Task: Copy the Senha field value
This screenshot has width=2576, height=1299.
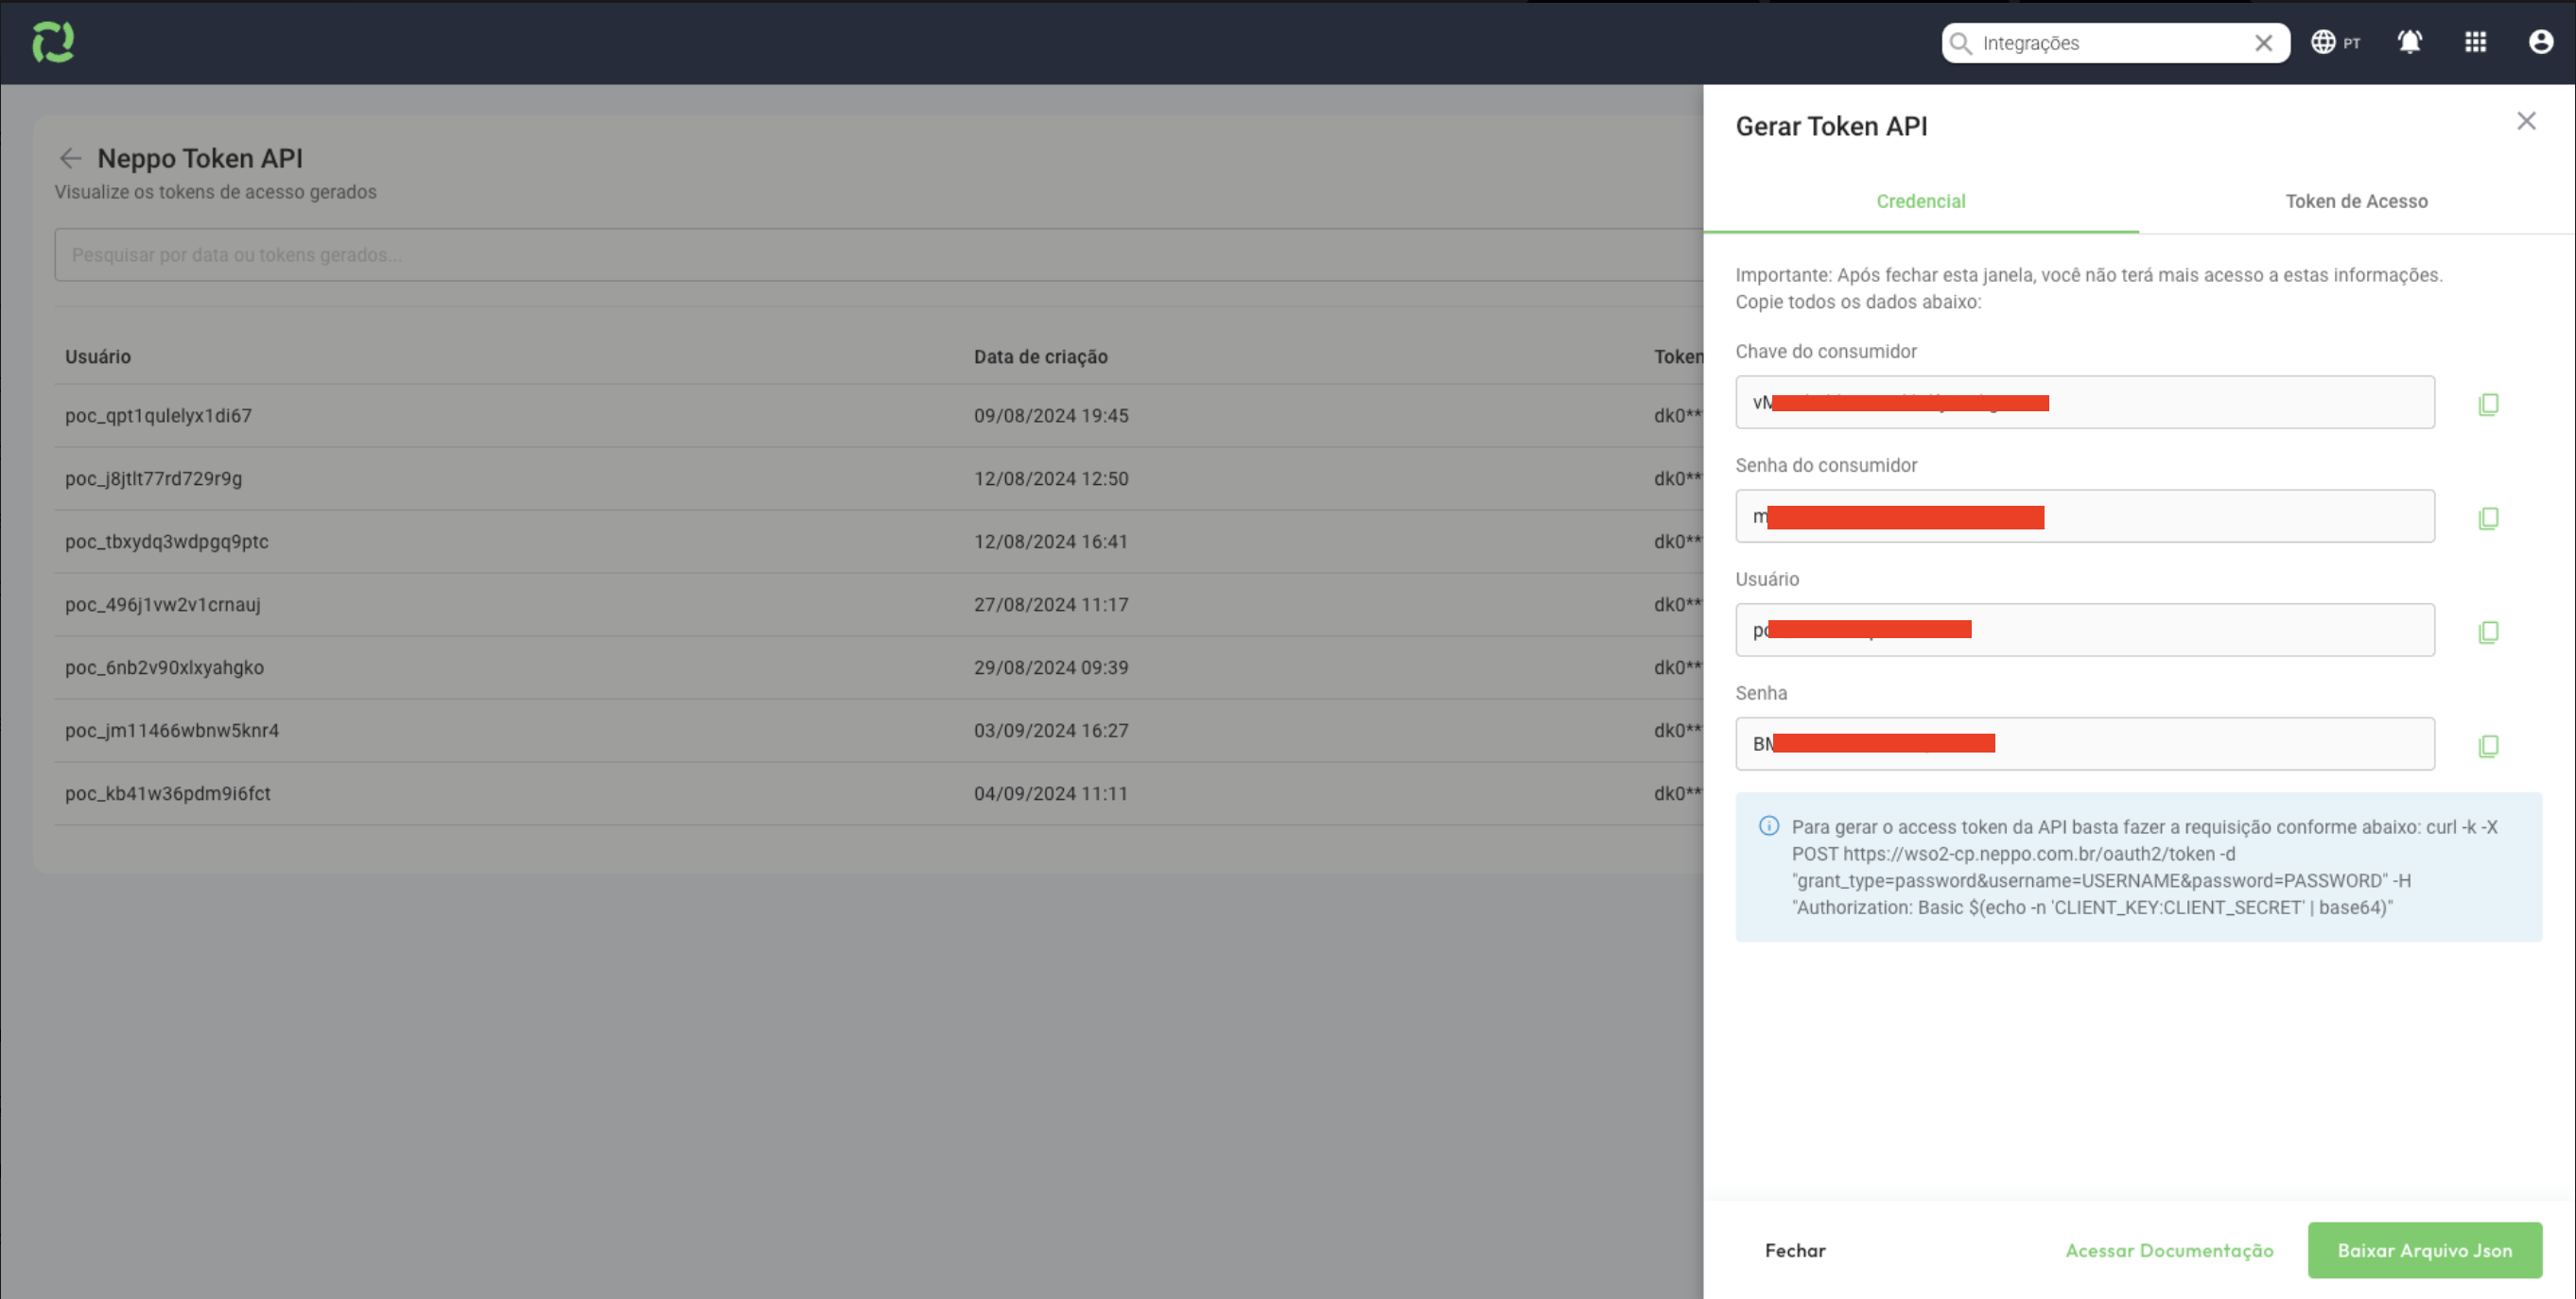Action: pos(2489,746)
